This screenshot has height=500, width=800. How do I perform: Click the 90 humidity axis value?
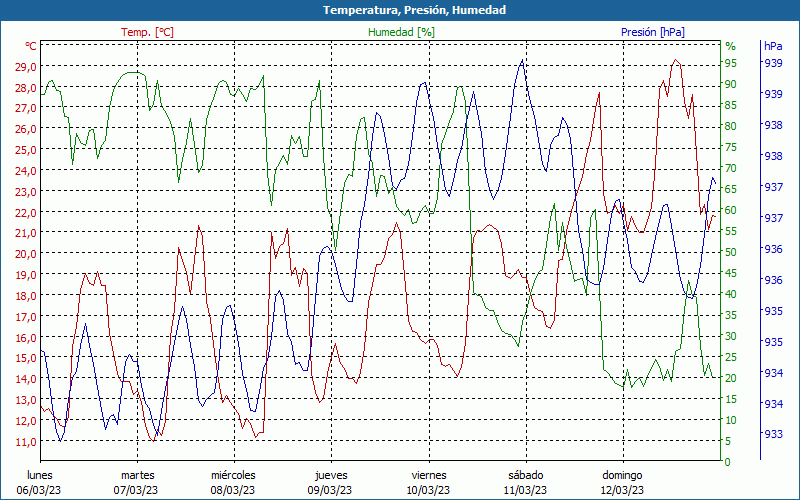pyautogui.click(x=731, y=84)
